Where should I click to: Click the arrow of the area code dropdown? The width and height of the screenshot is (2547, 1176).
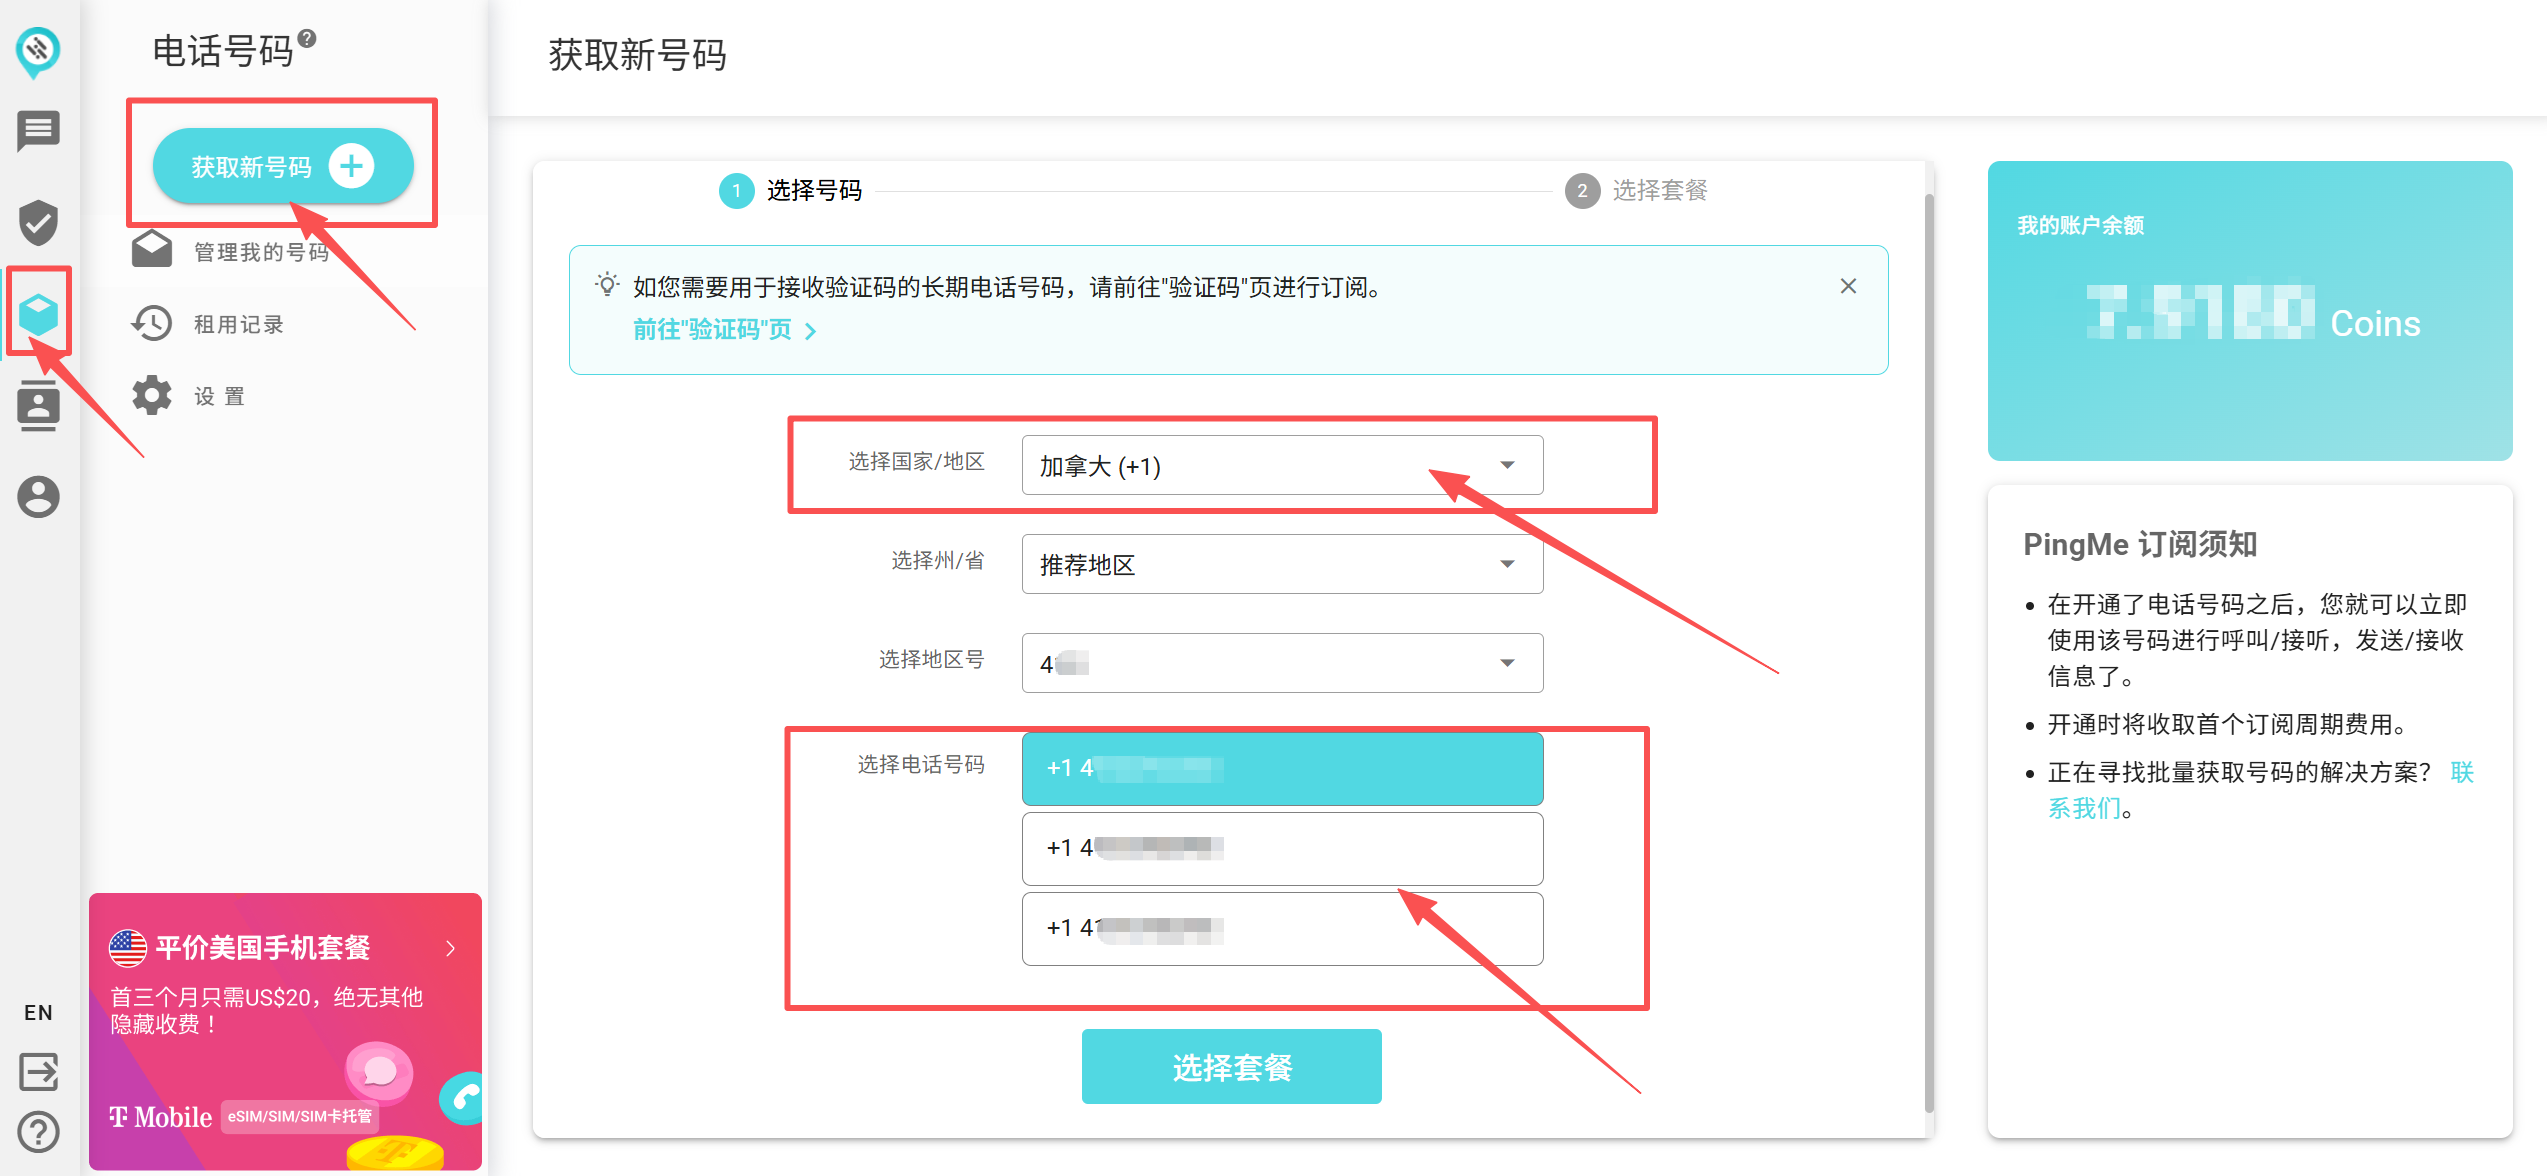pos(1507,663)
